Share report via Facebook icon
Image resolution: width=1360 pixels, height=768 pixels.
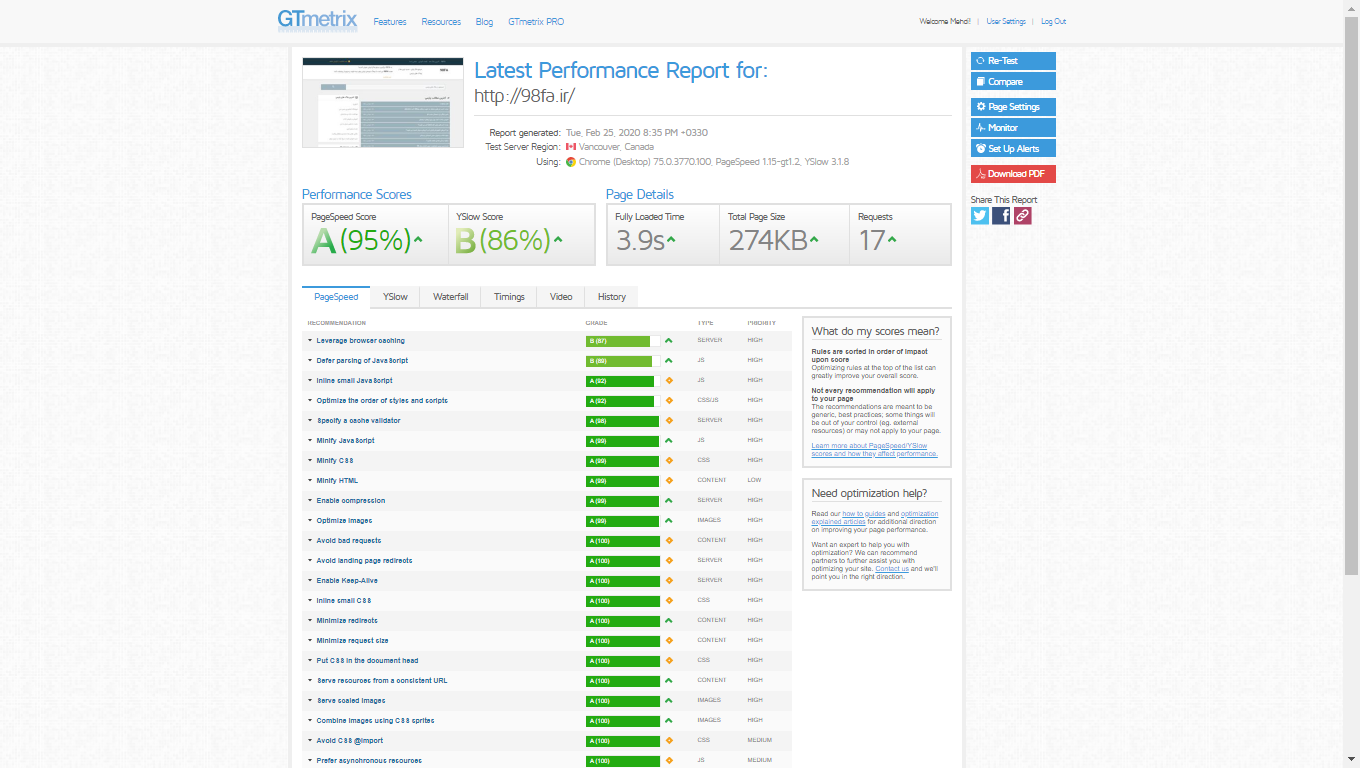[1001, 215]
